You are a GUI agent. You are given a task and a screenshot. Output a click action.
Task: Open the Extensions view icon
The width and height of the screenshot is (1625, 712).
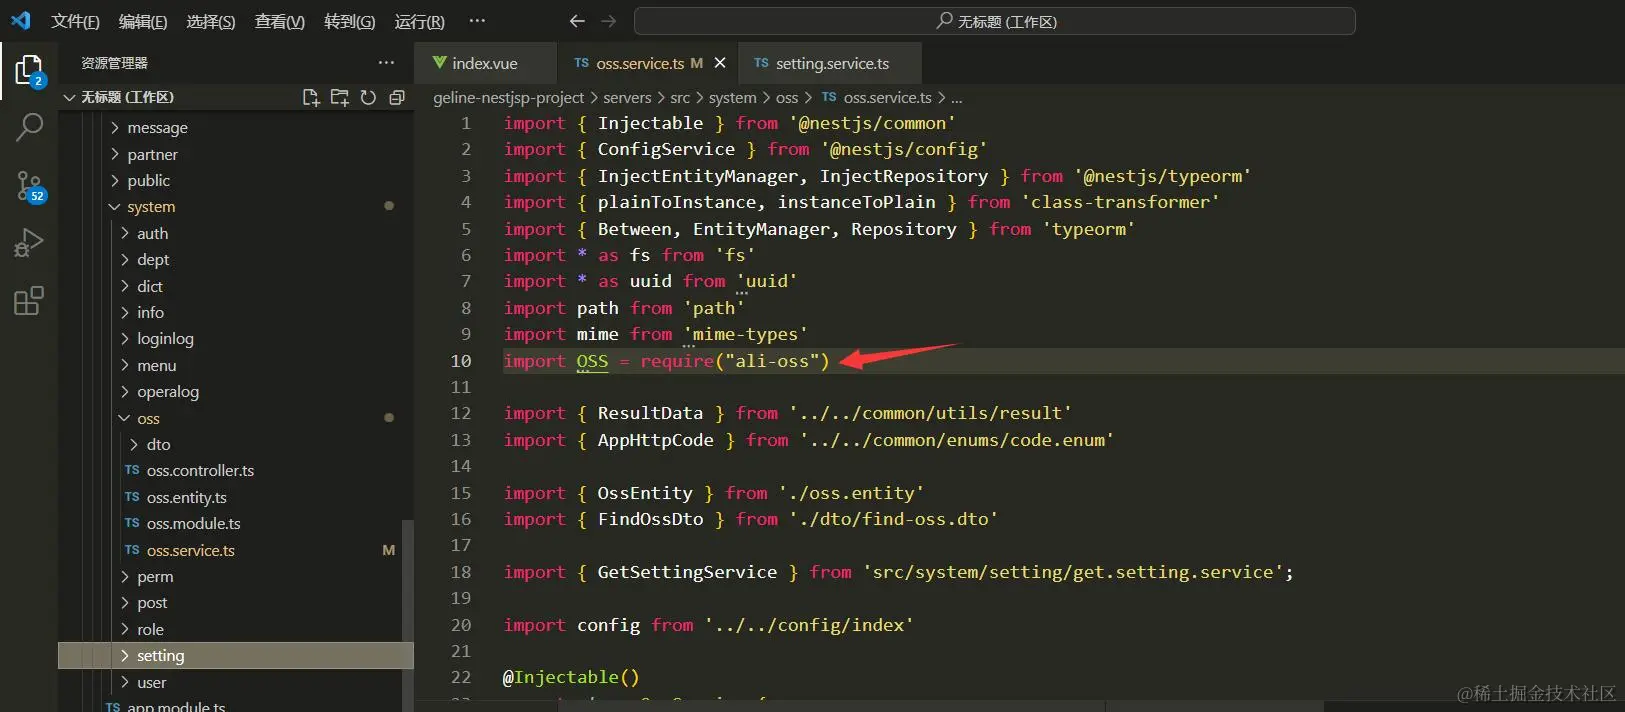29,301
